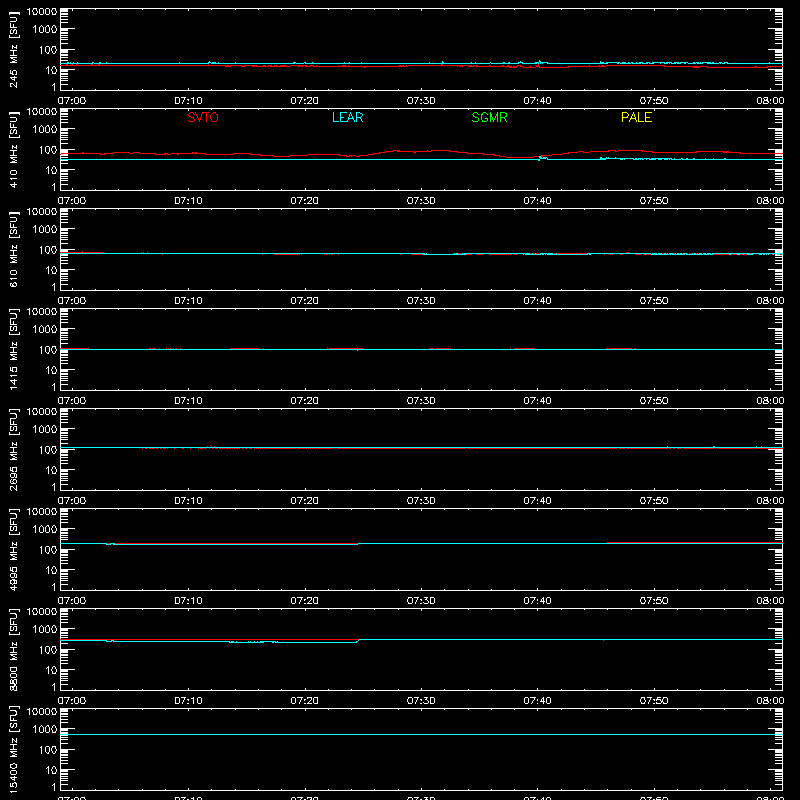Click the 07:20 tick label beneath the 410 MHz plot
Viewport: 800px width, 800px height.
pyautogui.click(x=305, y=201)
